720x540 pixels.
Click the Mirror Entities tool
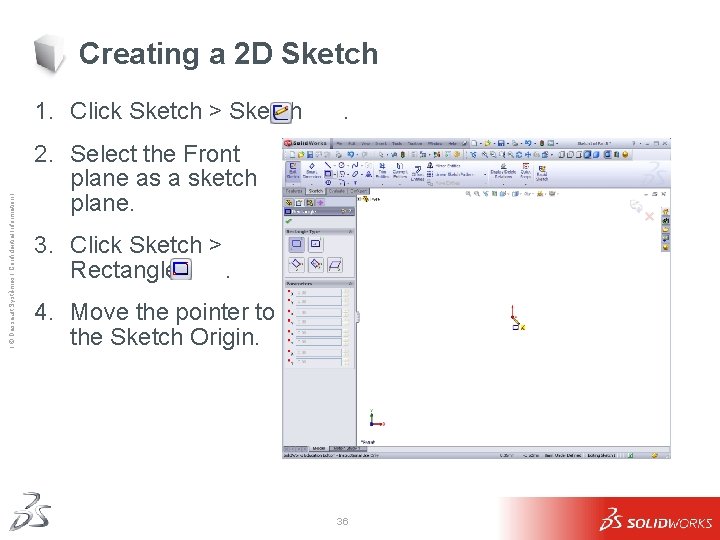click(443, 166)
